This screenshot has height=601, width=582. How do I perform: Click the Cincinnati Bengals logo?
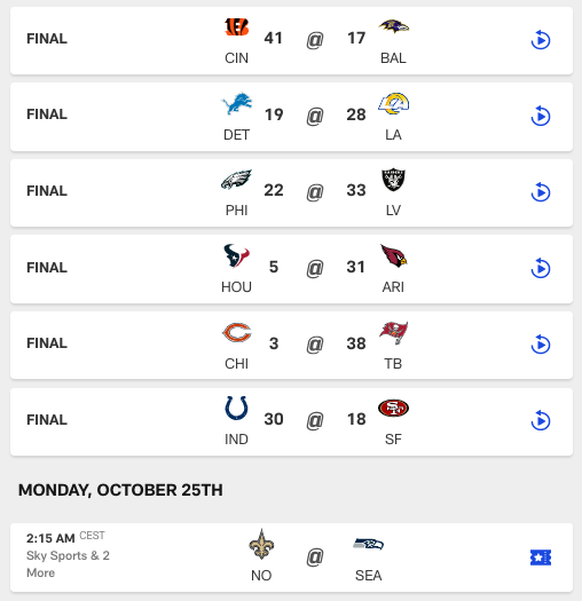[237, 27]
